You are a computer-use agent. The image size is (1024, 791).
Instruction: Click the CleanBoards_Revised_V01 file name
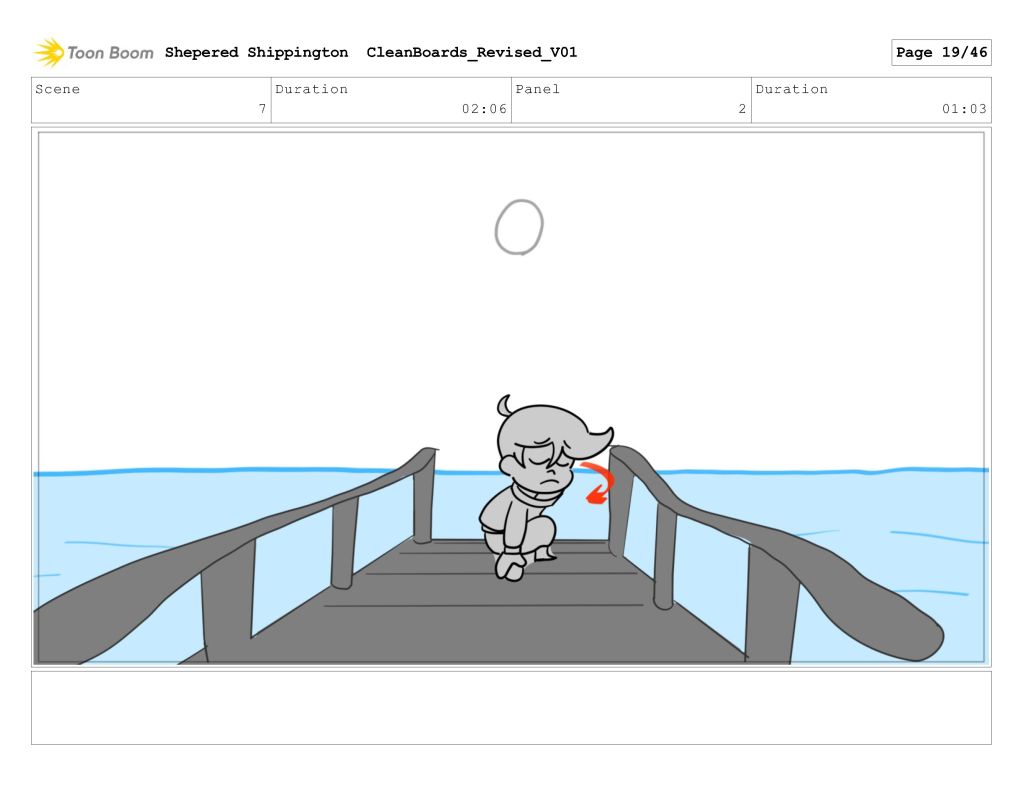coord(471,53)
